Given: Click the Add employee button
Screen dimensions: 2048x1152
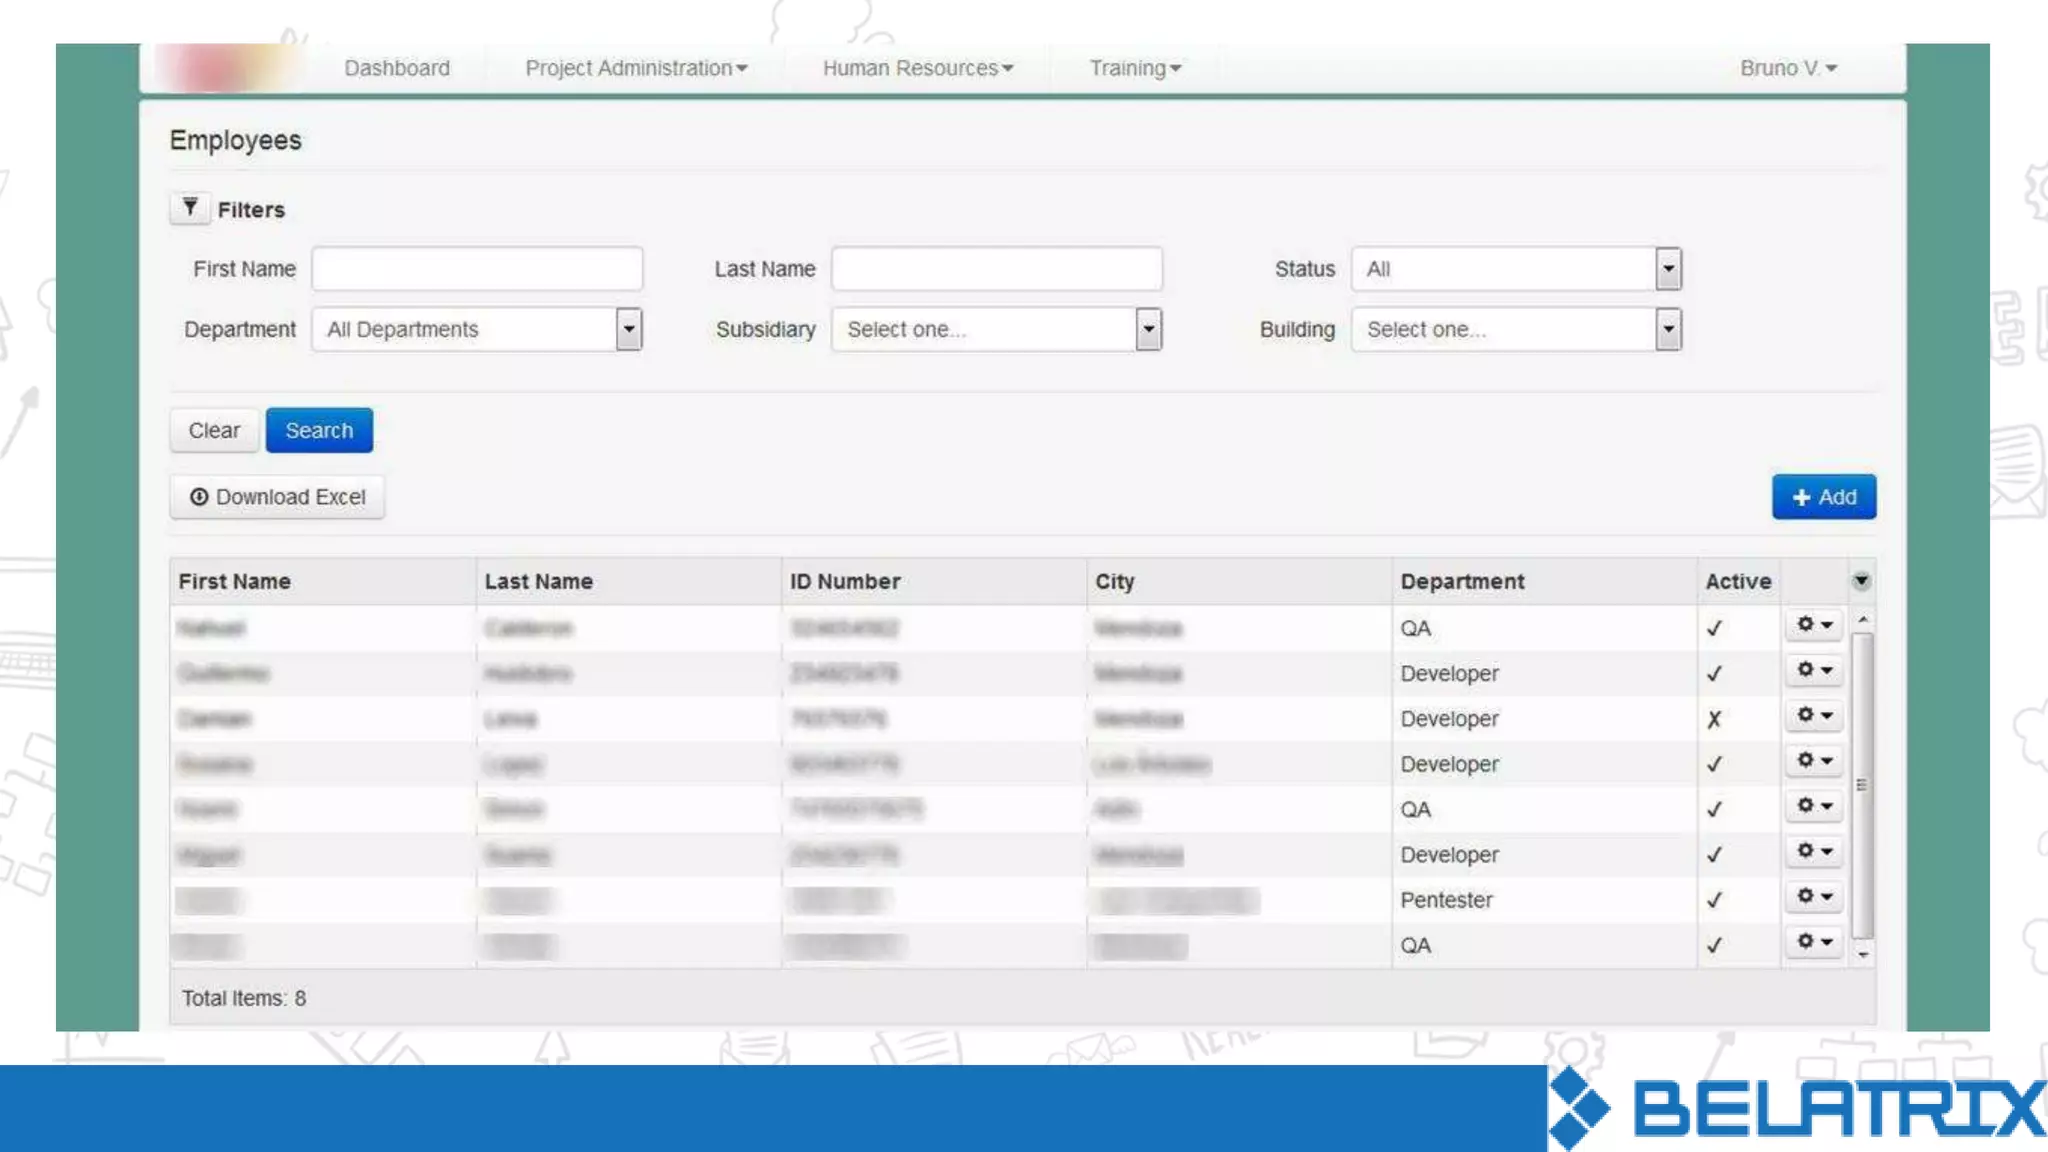Looking at the screenshot, I should [x=1823, y=497].
